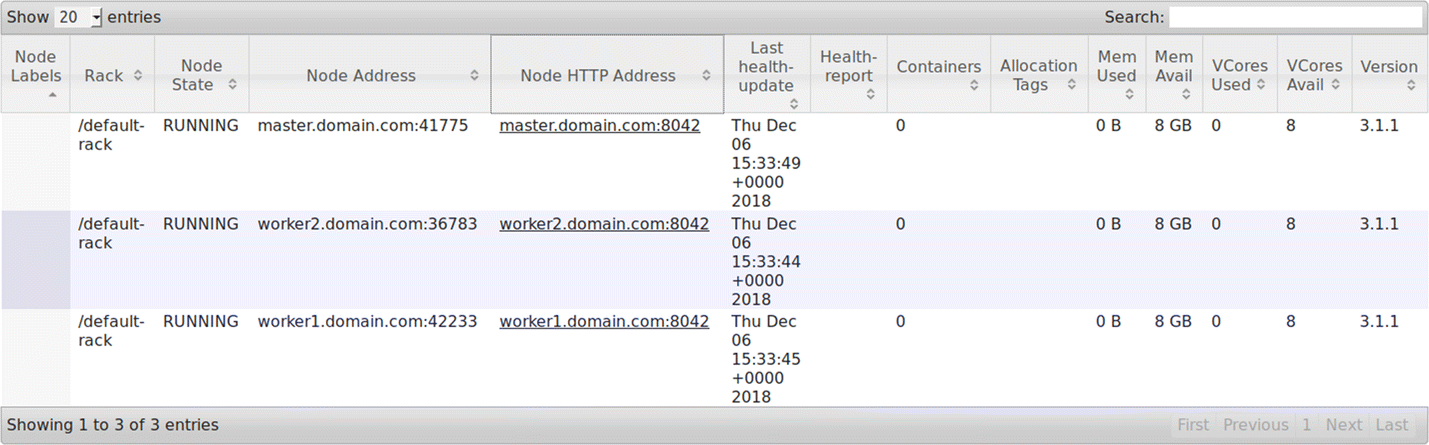Viewport: 1429px width, 445px height.
Task: Click the Allocation Tags column header
Action: 1038,75
